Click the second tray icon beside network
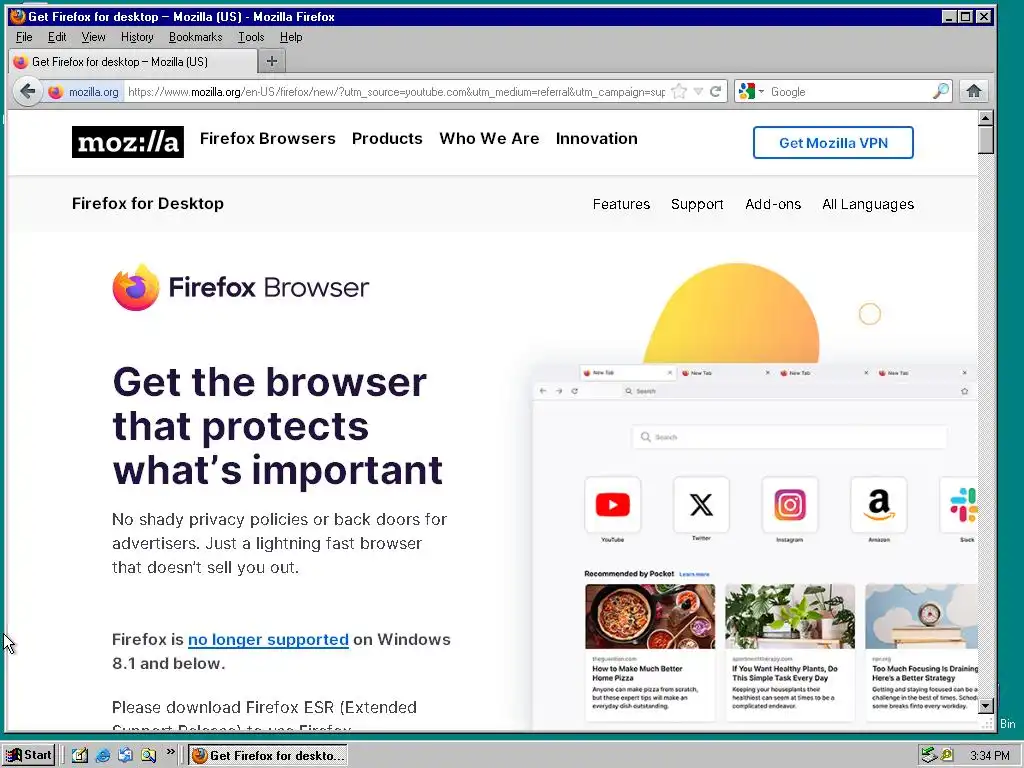 tap(946, 755)
